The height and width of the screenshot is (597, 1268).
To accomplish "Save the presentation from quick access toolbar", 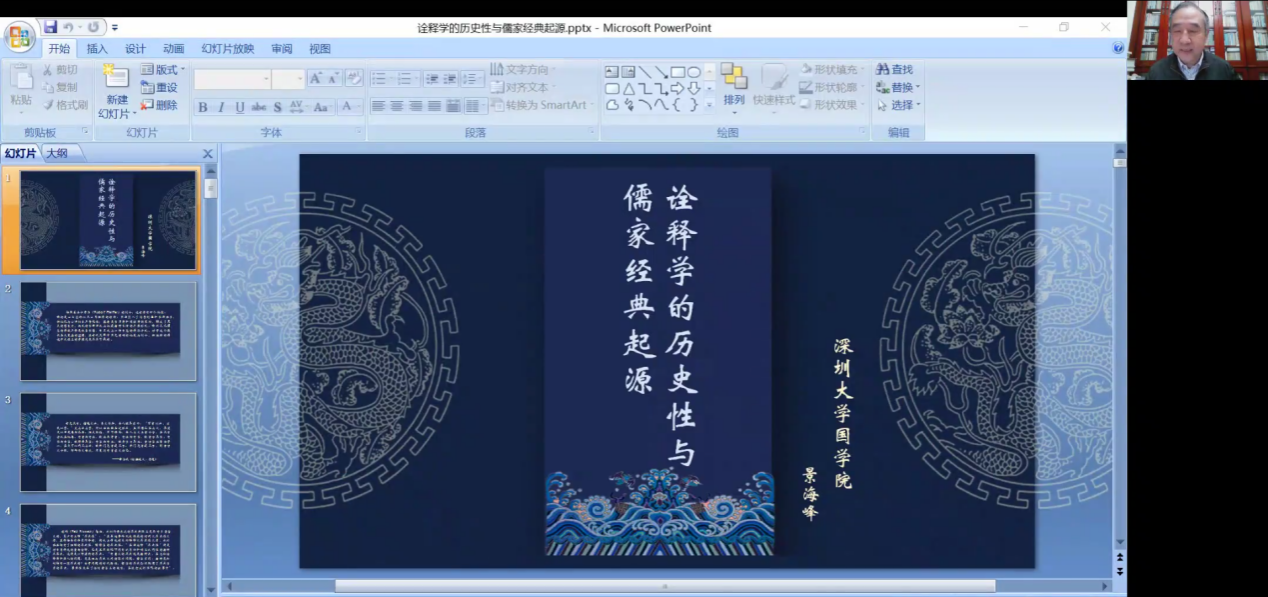I will (50, 27).
